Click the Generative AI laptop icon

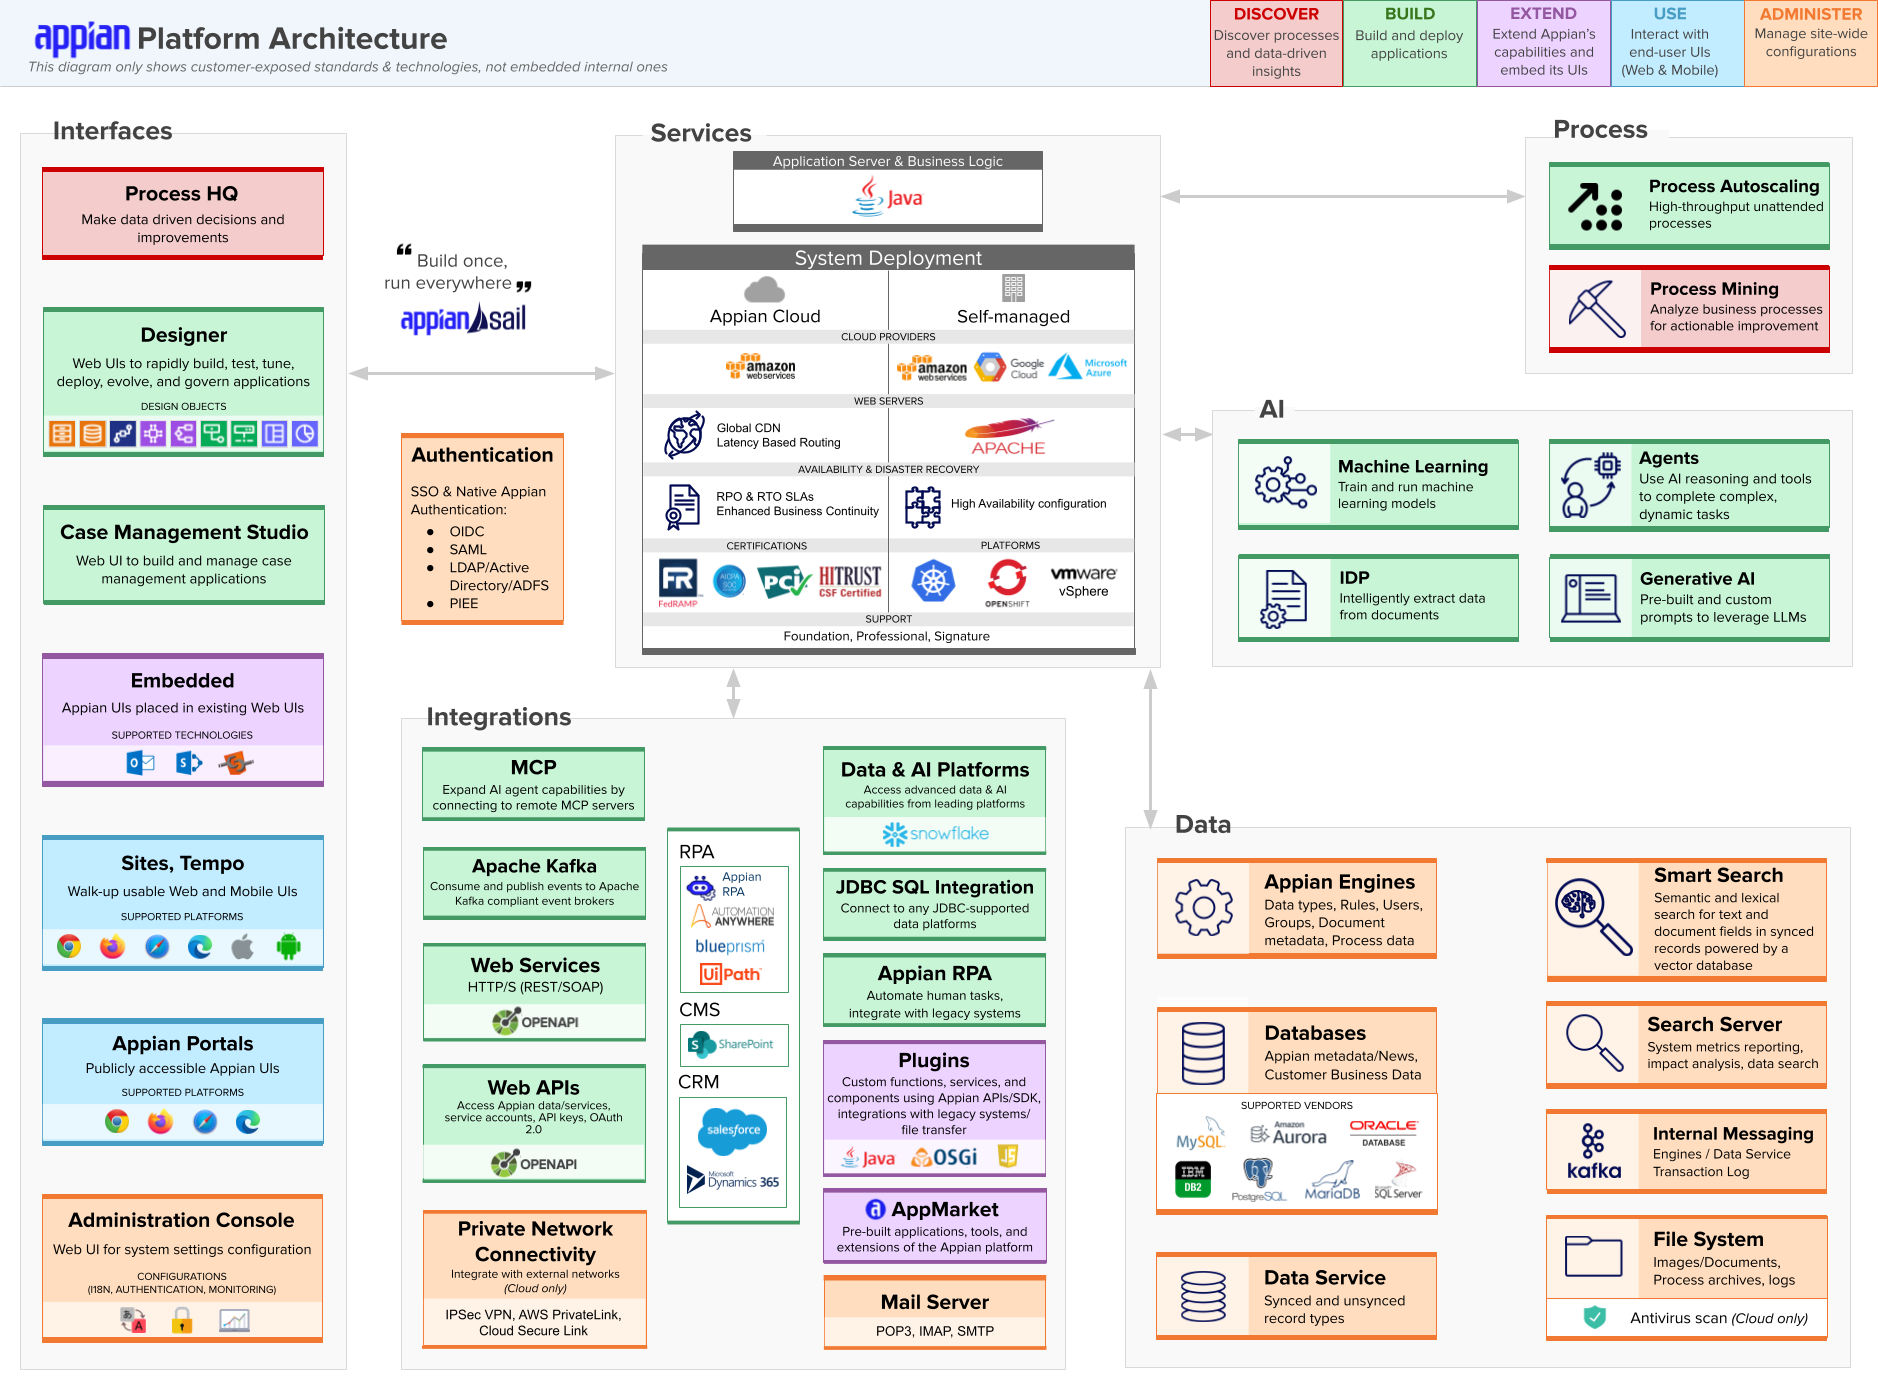(x=1591, y=598)
